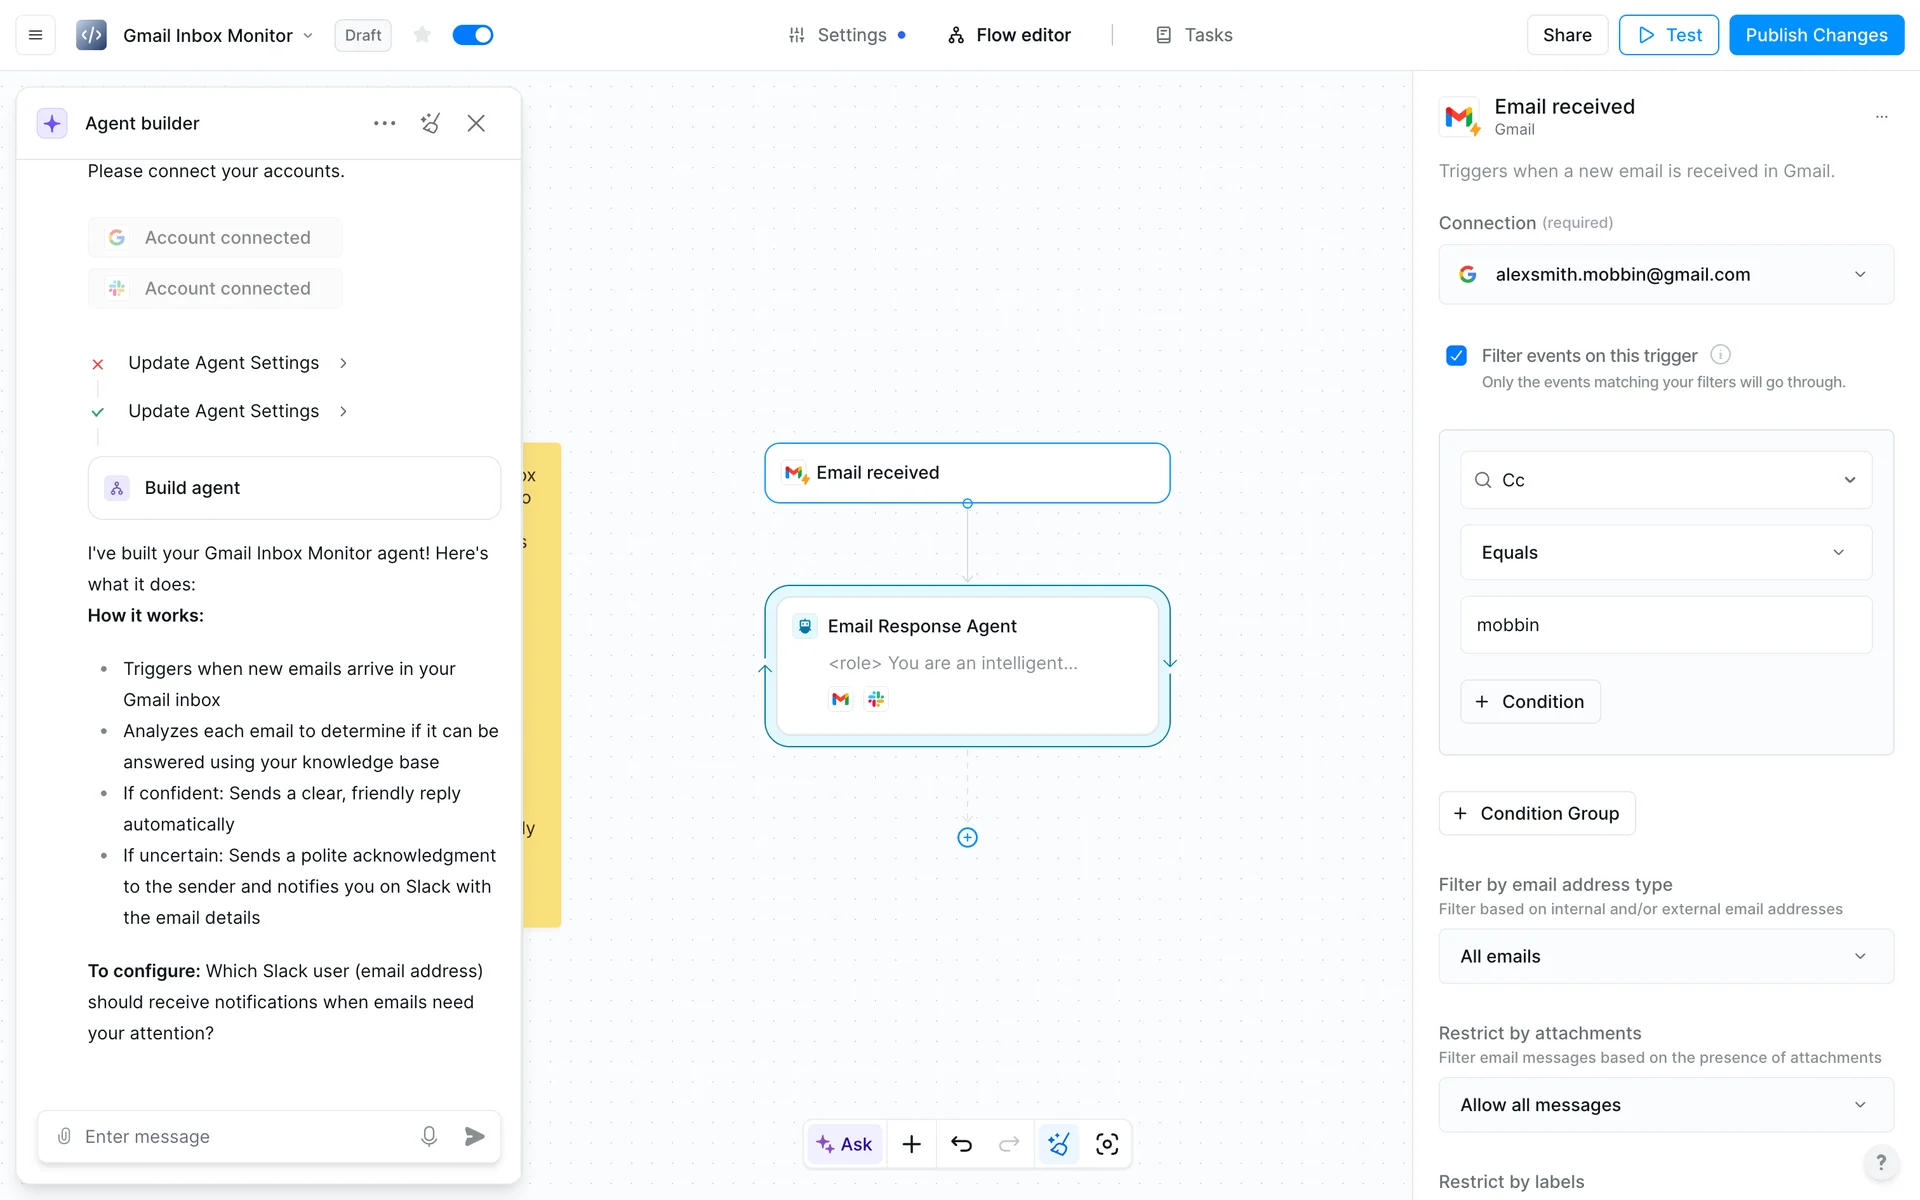Add step with circled plus below agent
Image resolution: width=1920 pixels, height=1200 pixels.
(x=967, y=838)
